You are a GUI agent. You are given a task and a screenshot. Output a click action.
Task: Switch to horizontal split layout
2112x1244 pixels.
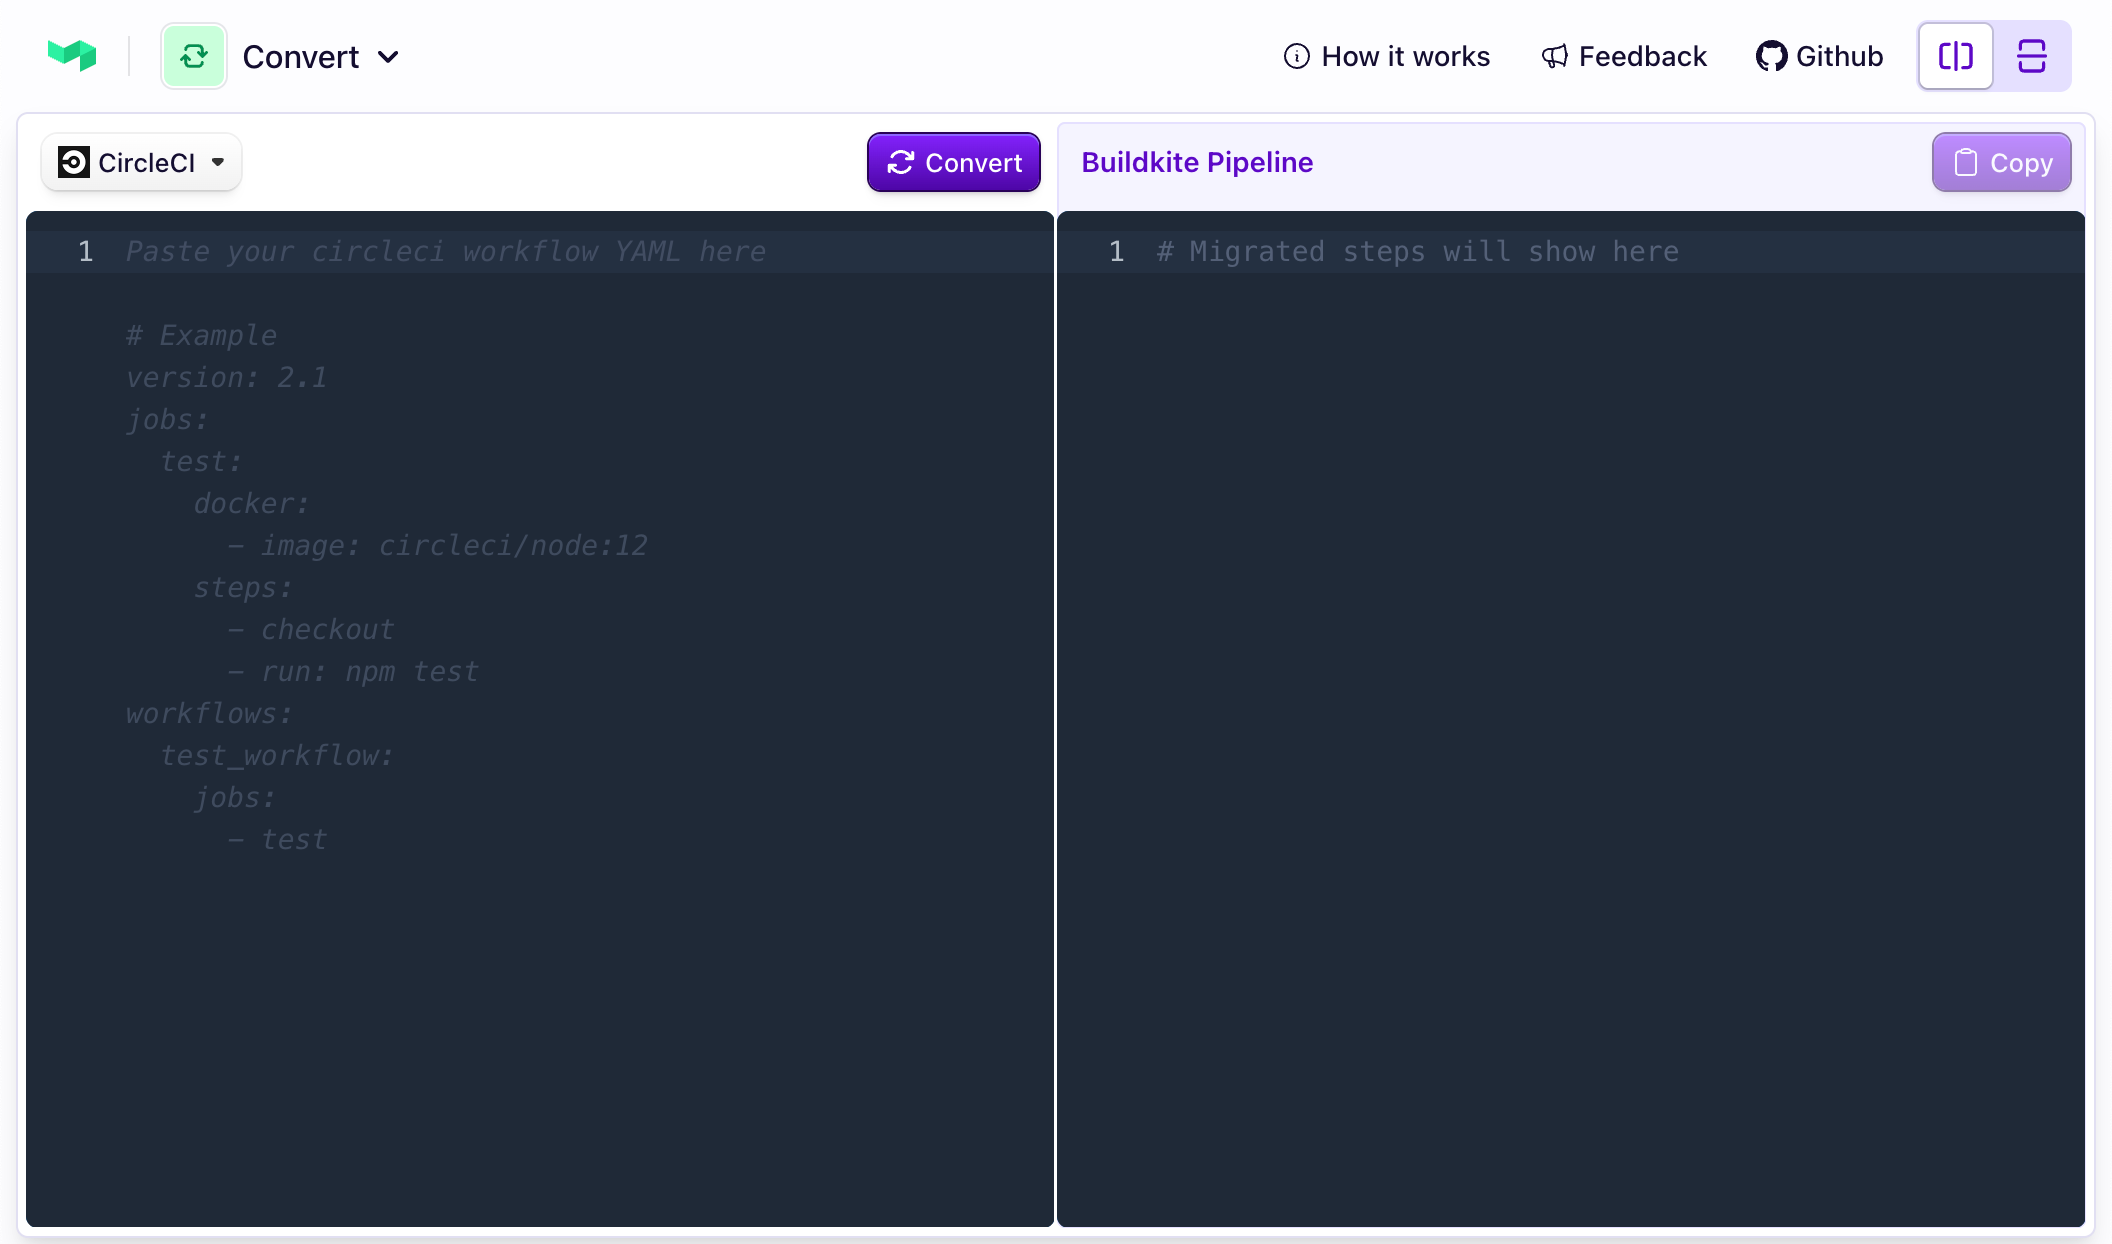[x=2032, y=56]
